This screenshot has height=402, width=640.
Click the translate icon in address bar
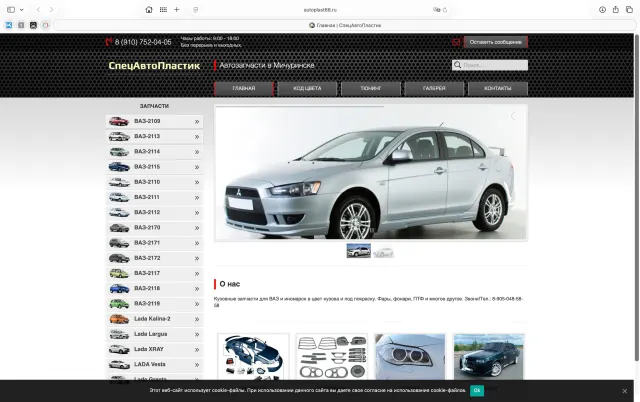click(x=436, y=10)
